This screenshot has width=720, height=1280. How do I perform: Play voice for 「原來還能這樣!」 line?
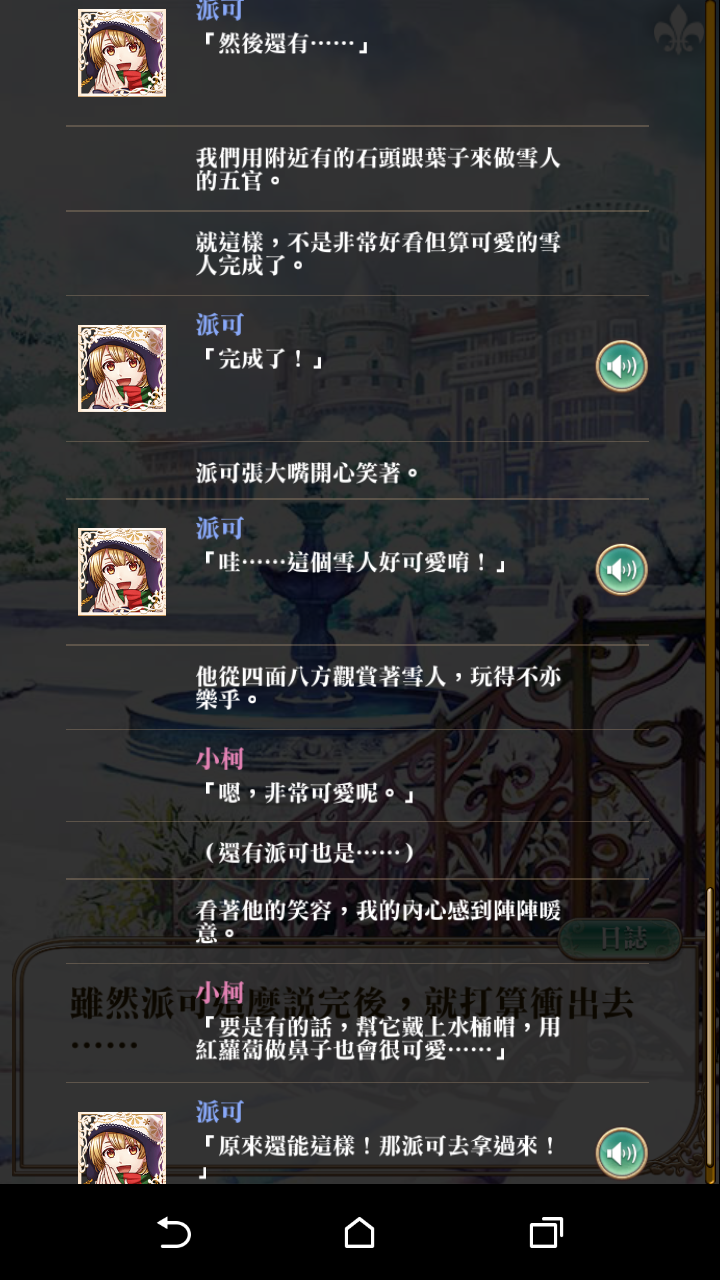622,1153
